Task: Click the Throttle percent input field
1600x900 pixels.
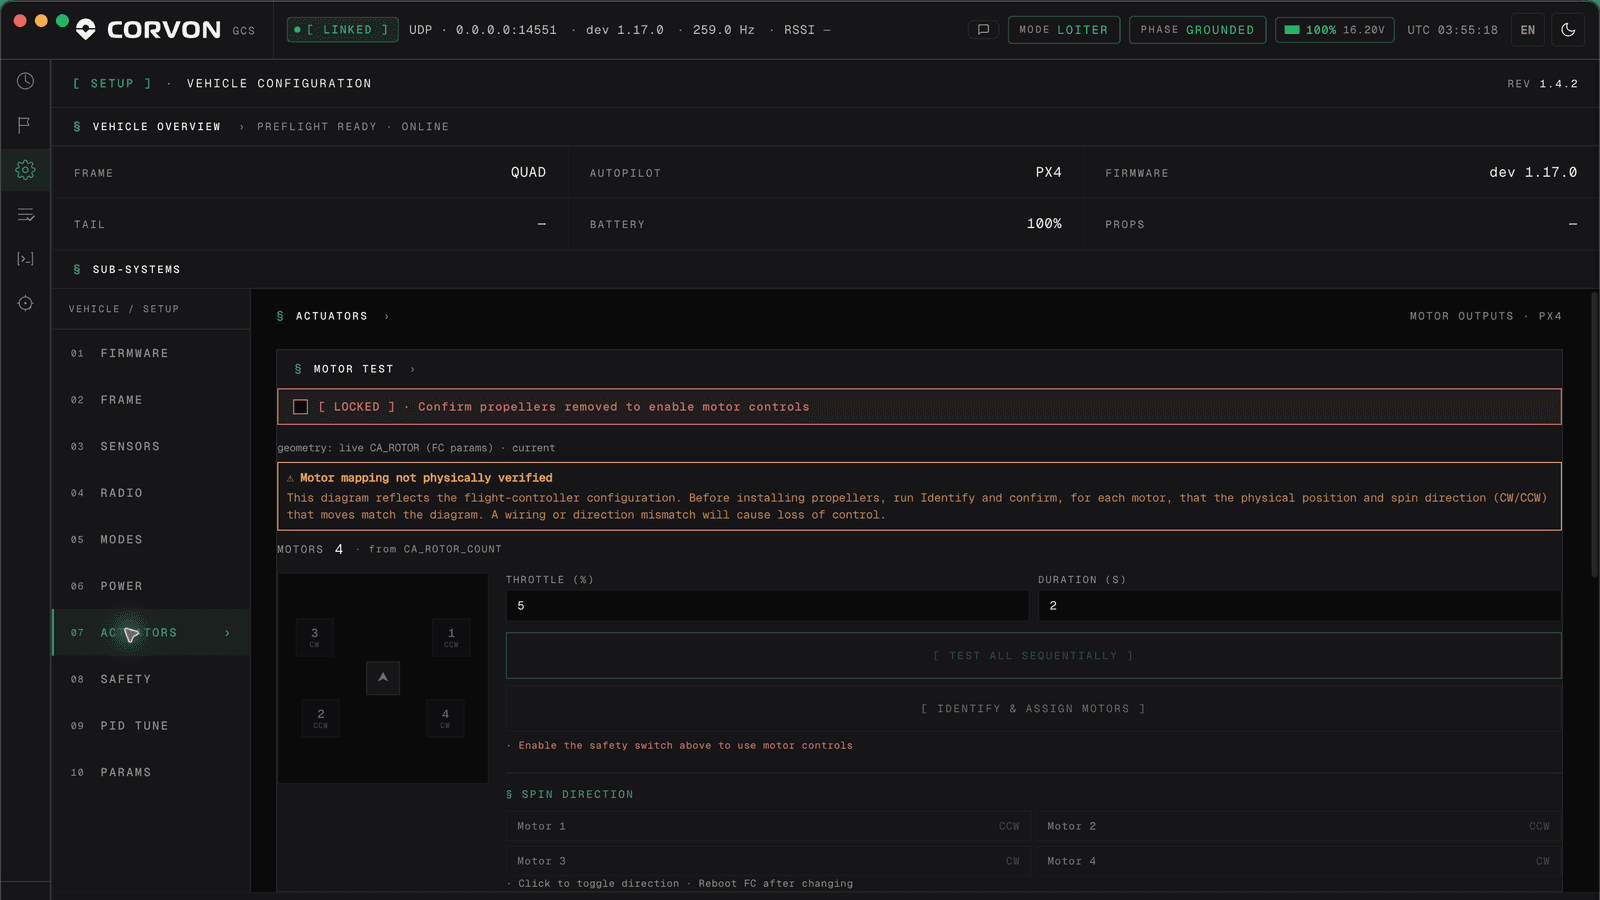Action: coord(767,606)
